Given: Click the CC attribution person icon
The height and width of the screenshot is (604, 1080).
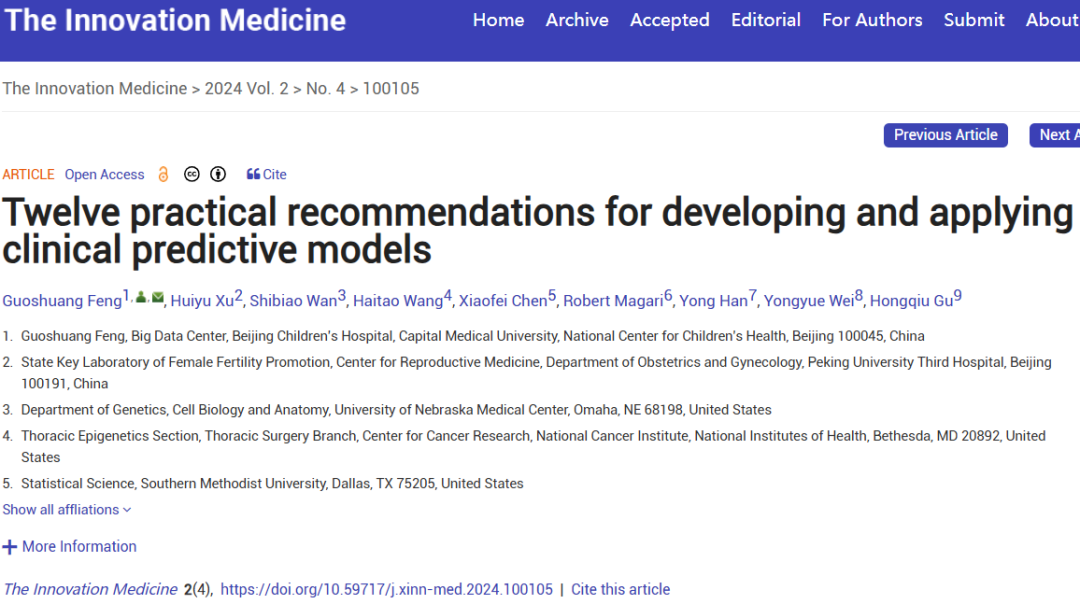Looking at the screenshot, I should (218, 174).
